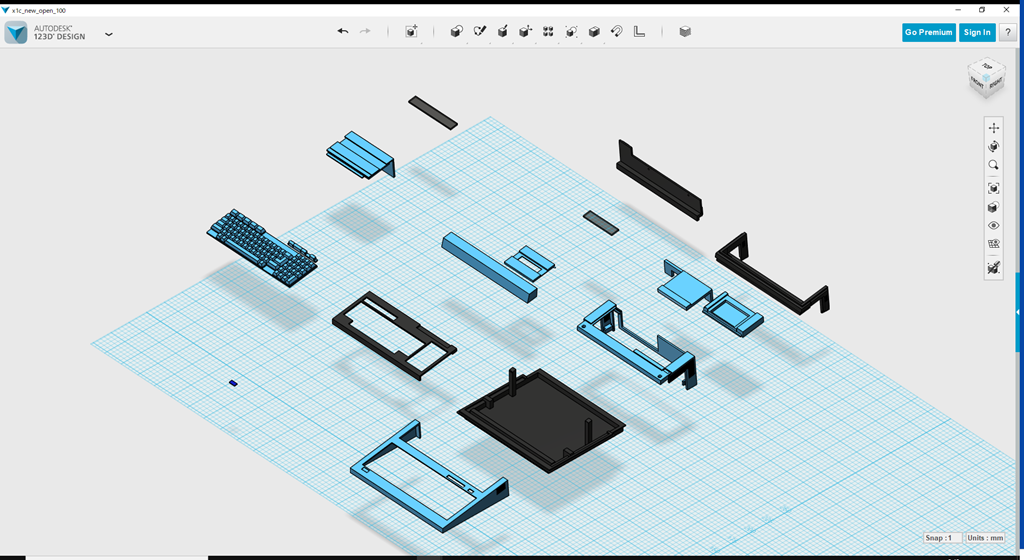Image resolution: width=1024 pixels, height=560 pixels.
Task: Open the Transform tool dropdown
Action: [411, 32]
